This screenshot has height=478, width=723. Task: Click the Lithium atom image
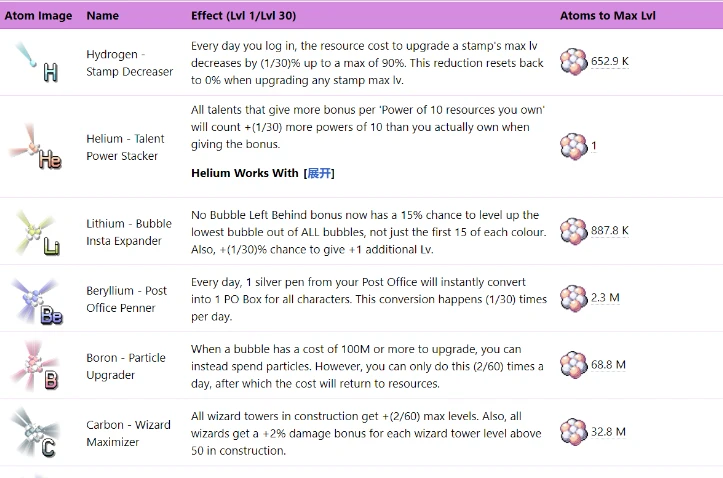pyautogui.click(x=38, y=232)
